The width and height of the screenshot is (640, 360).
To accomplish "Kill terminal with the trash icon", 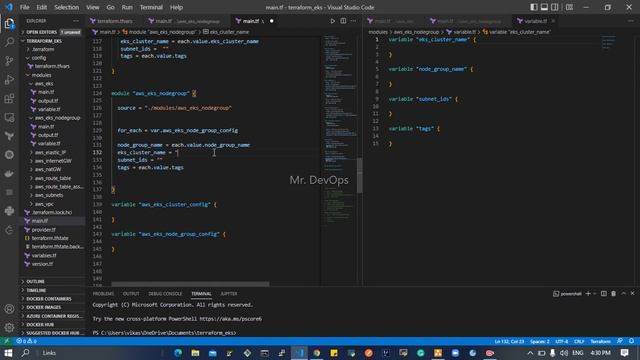I will (x=613, y=293).
